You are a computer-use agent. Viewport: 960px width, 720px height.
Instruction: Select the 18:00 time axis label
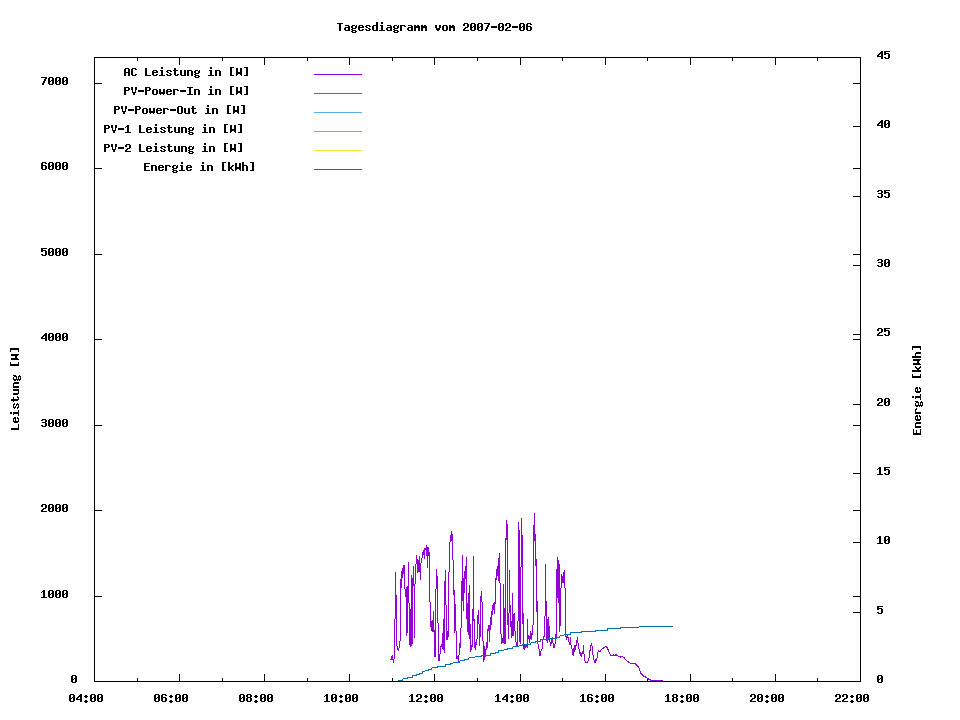coord(681,698)
